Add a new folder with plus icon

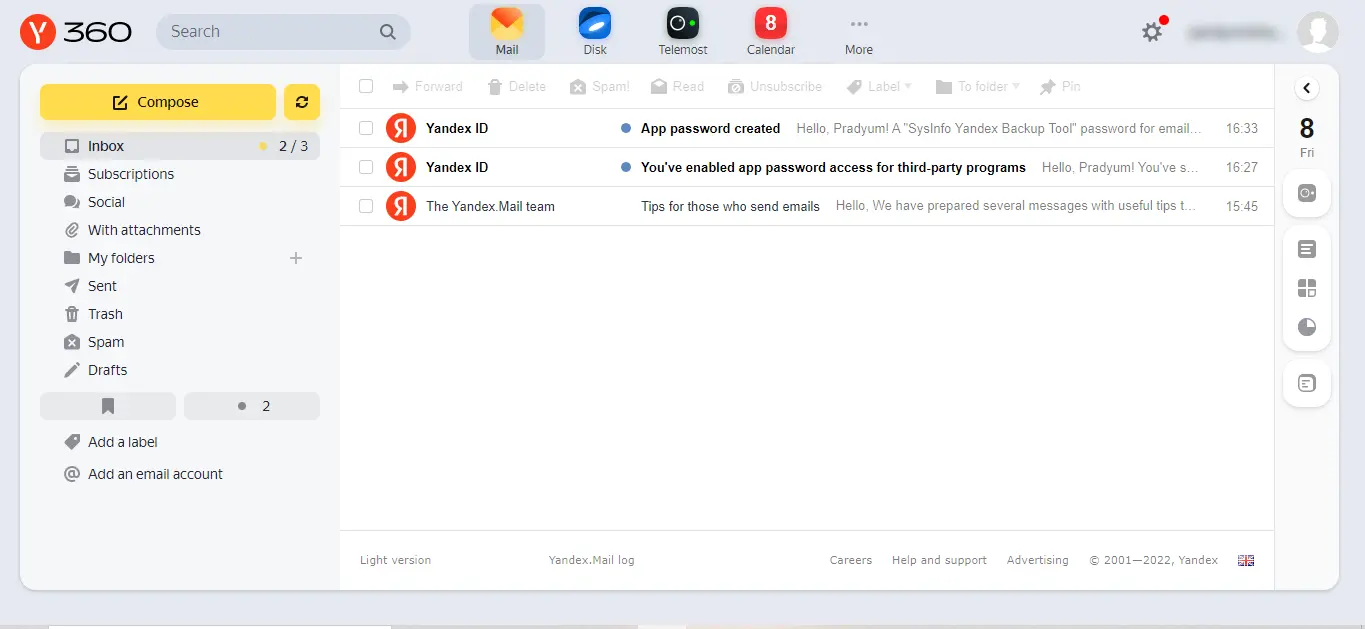point(296,258)
